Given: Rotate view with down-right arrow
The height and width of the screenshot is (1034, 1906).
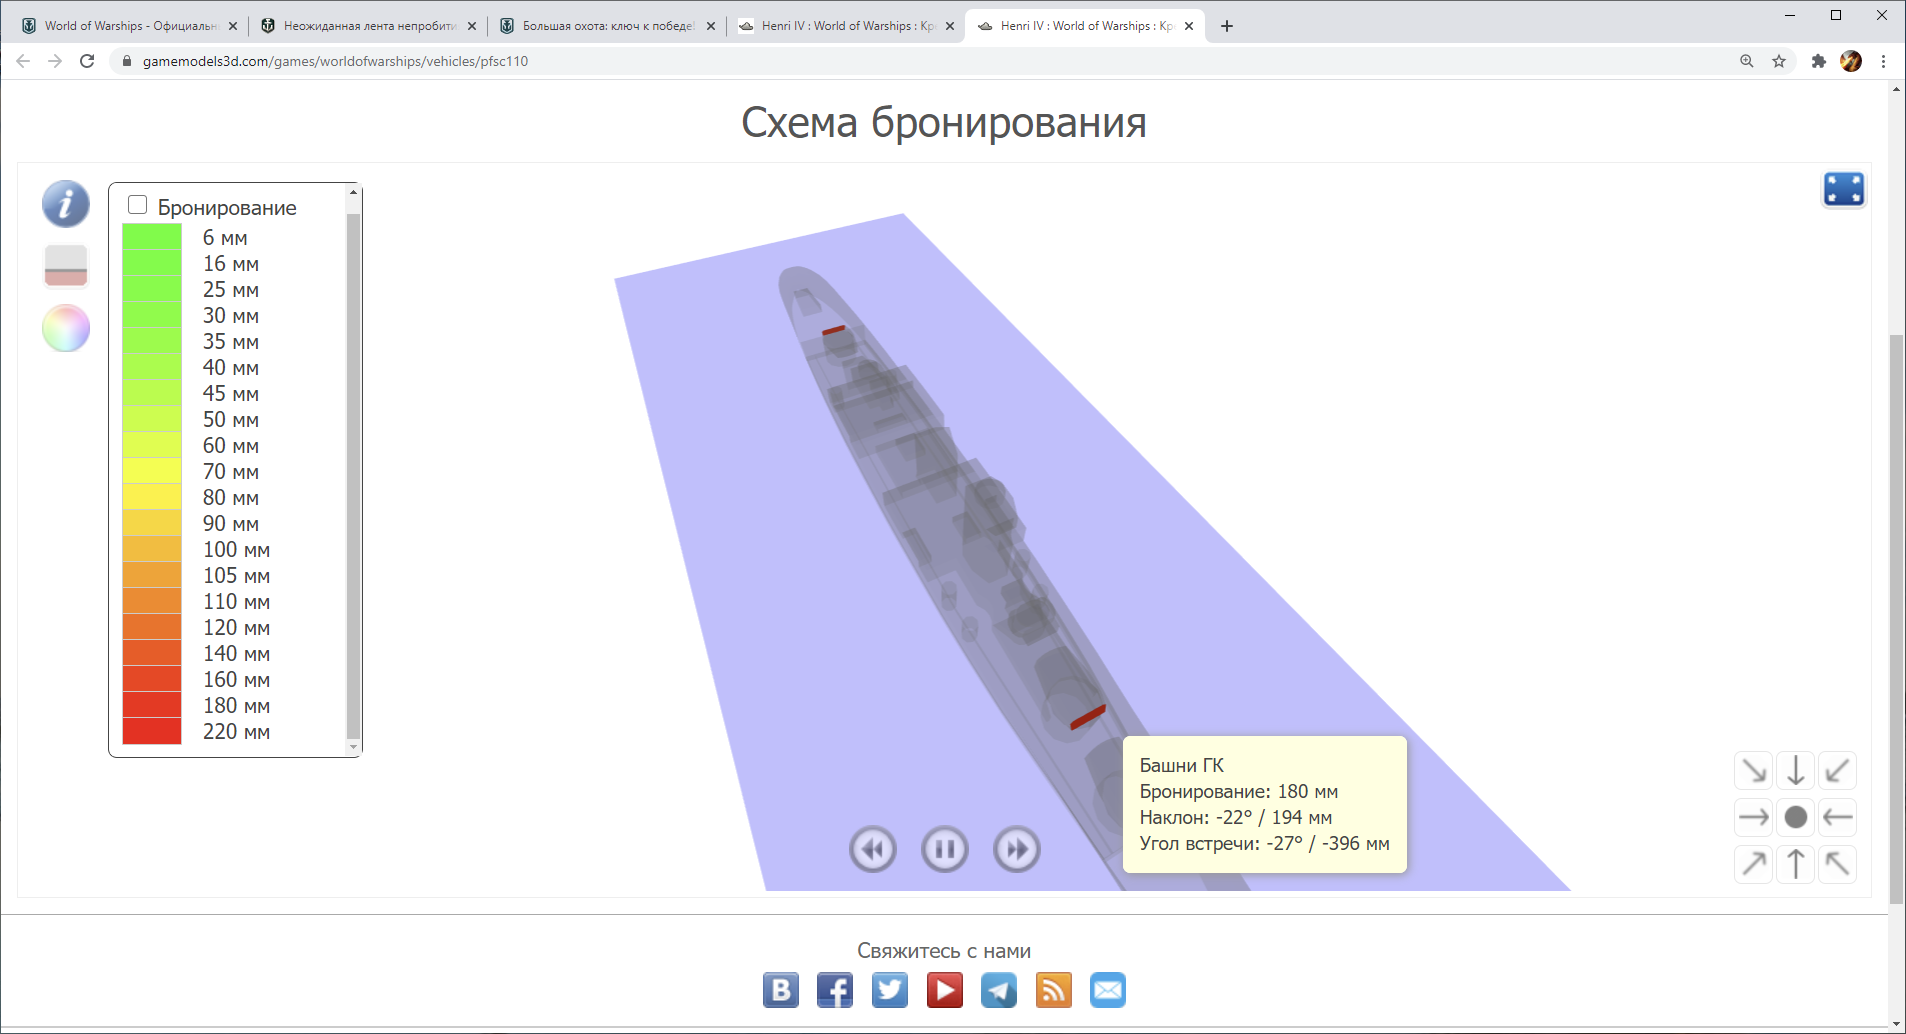Looking at the screenshot, I should (1754, 771).
